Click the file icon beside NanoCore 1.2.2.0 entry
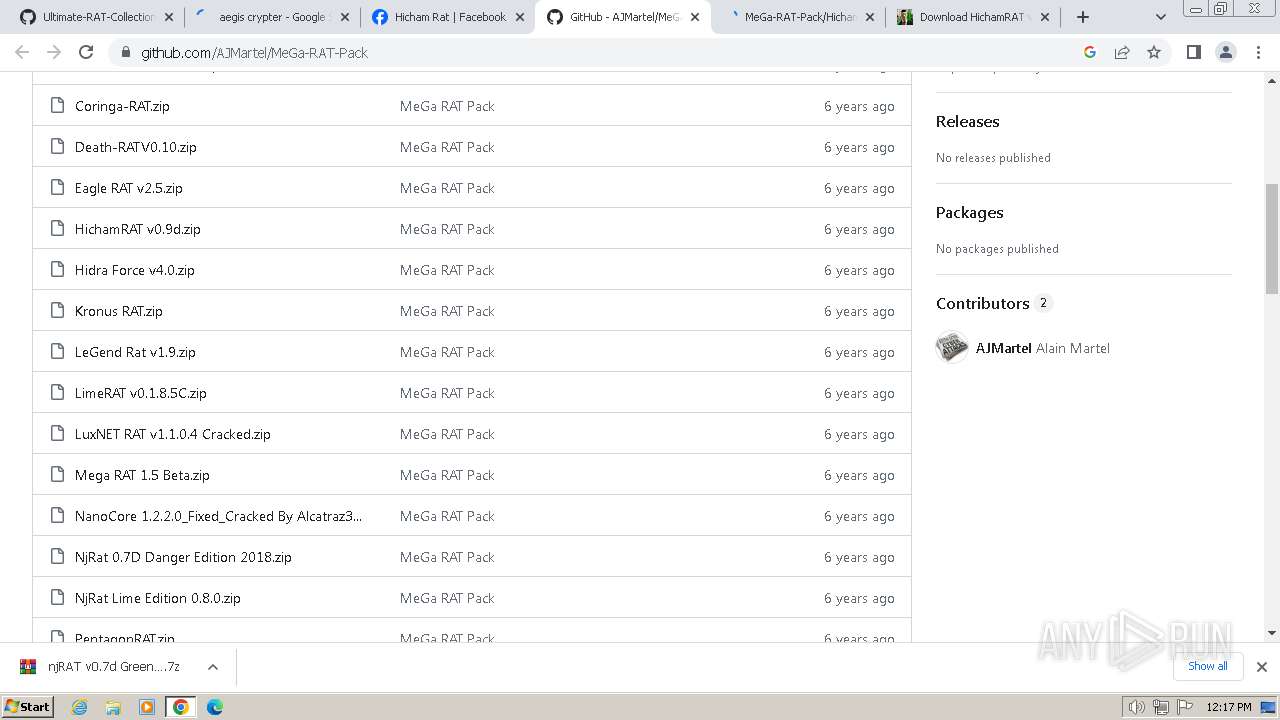Image resolution: width=1280 pixels, height=720 pixels. tap(58, 515)
